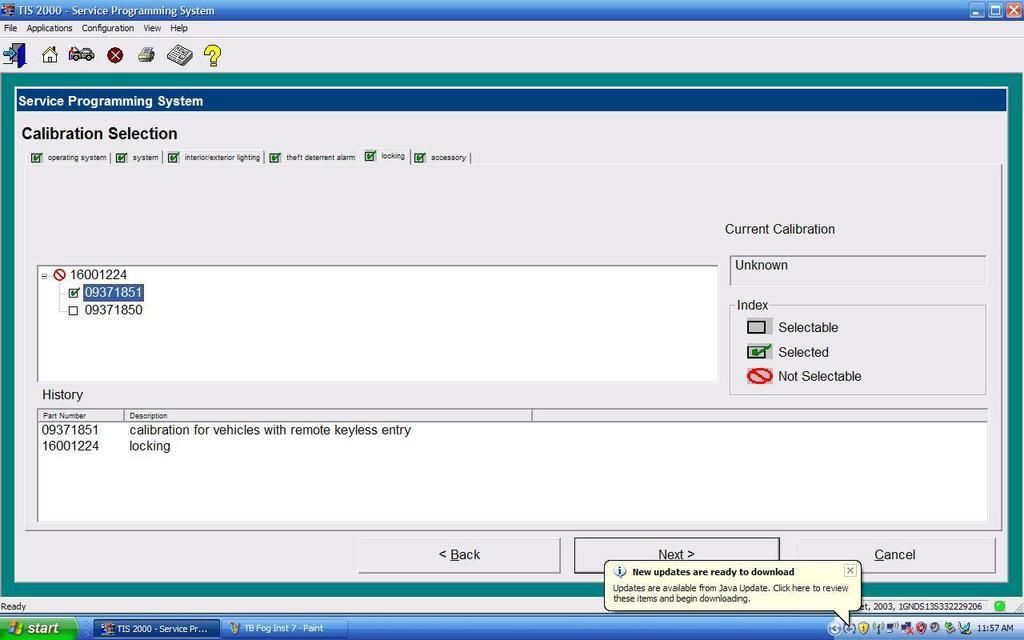Image resolution: width=1024 pixels, height=640 pixels.
Task: Close the Java update notification balloon
Action: [850, 570]
